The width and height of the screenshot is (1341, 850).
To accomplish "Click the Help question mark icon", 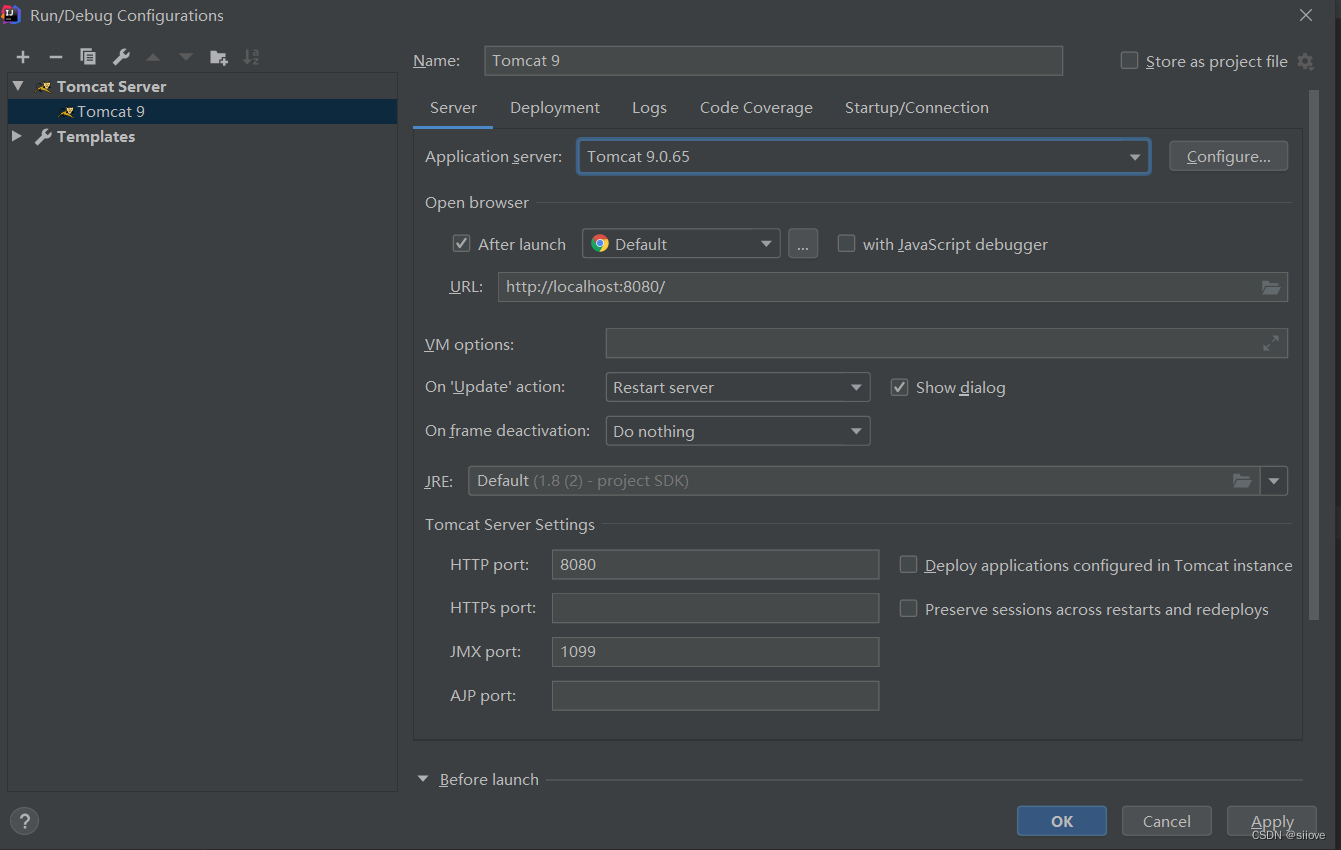I will [x=24, y=821].
